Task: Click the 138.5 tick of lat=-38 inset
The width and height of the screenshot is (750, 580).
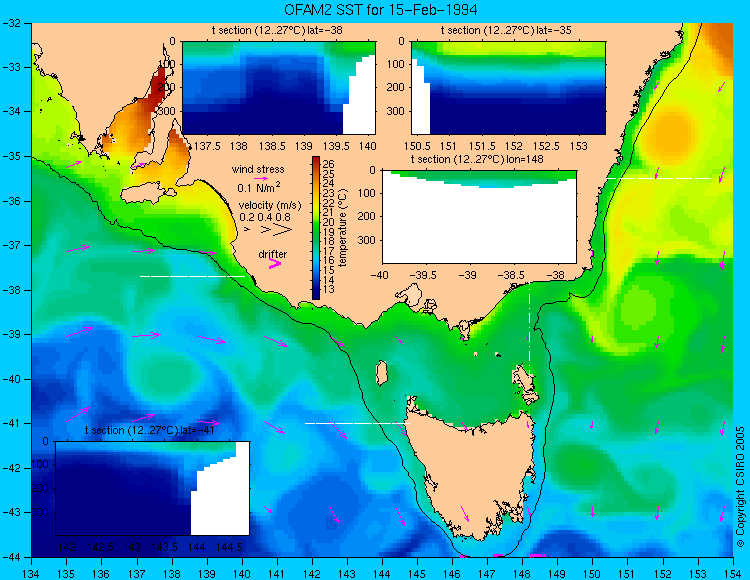Action: (x=272, y=146)
